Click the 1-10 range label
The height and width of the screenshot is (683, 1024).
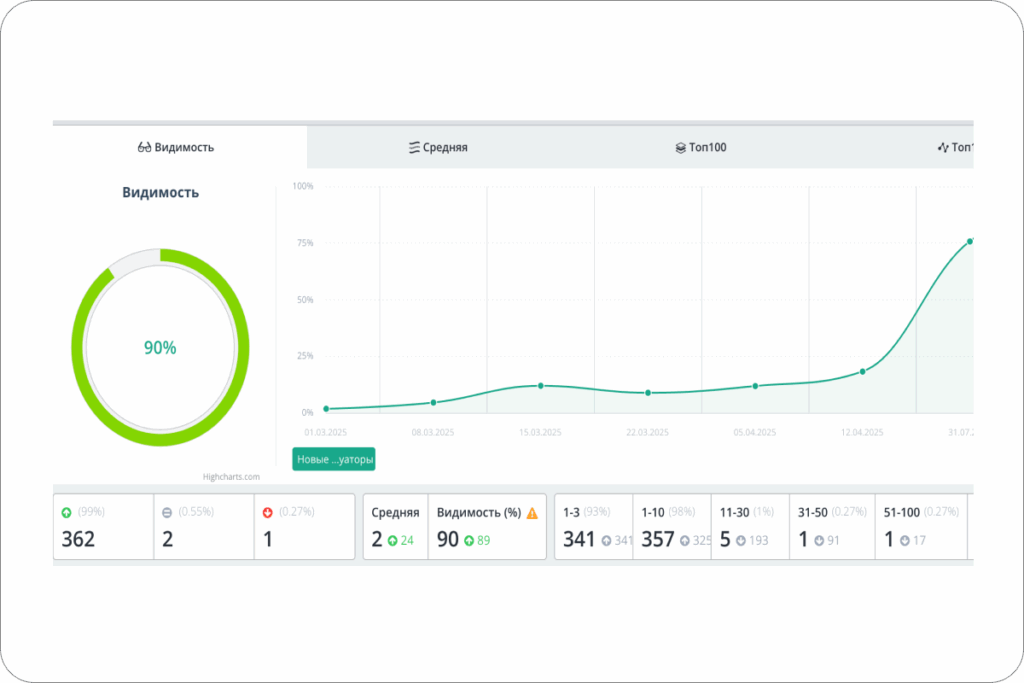click(652, 513)
